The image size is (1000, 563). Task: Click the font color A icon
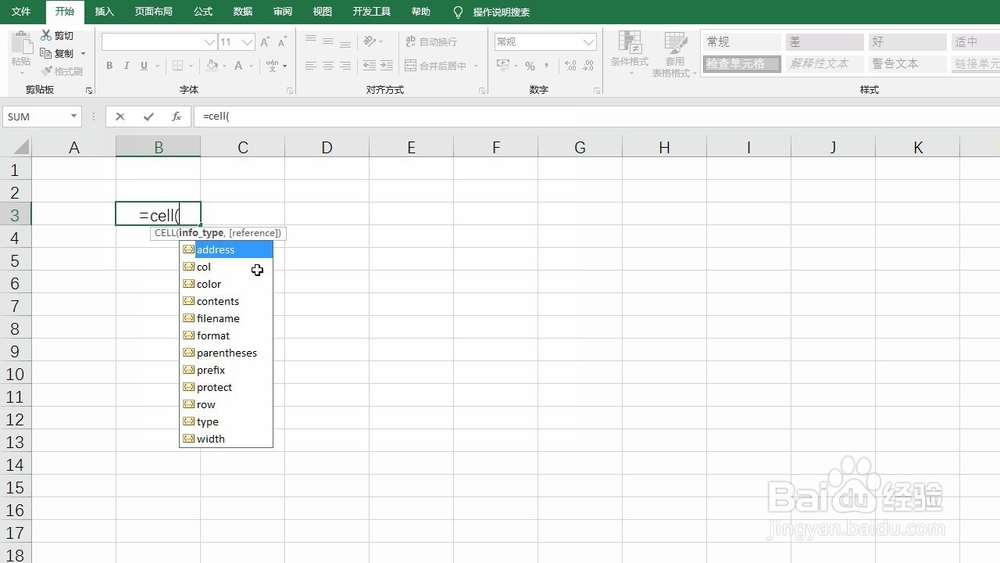click(239, 65)
